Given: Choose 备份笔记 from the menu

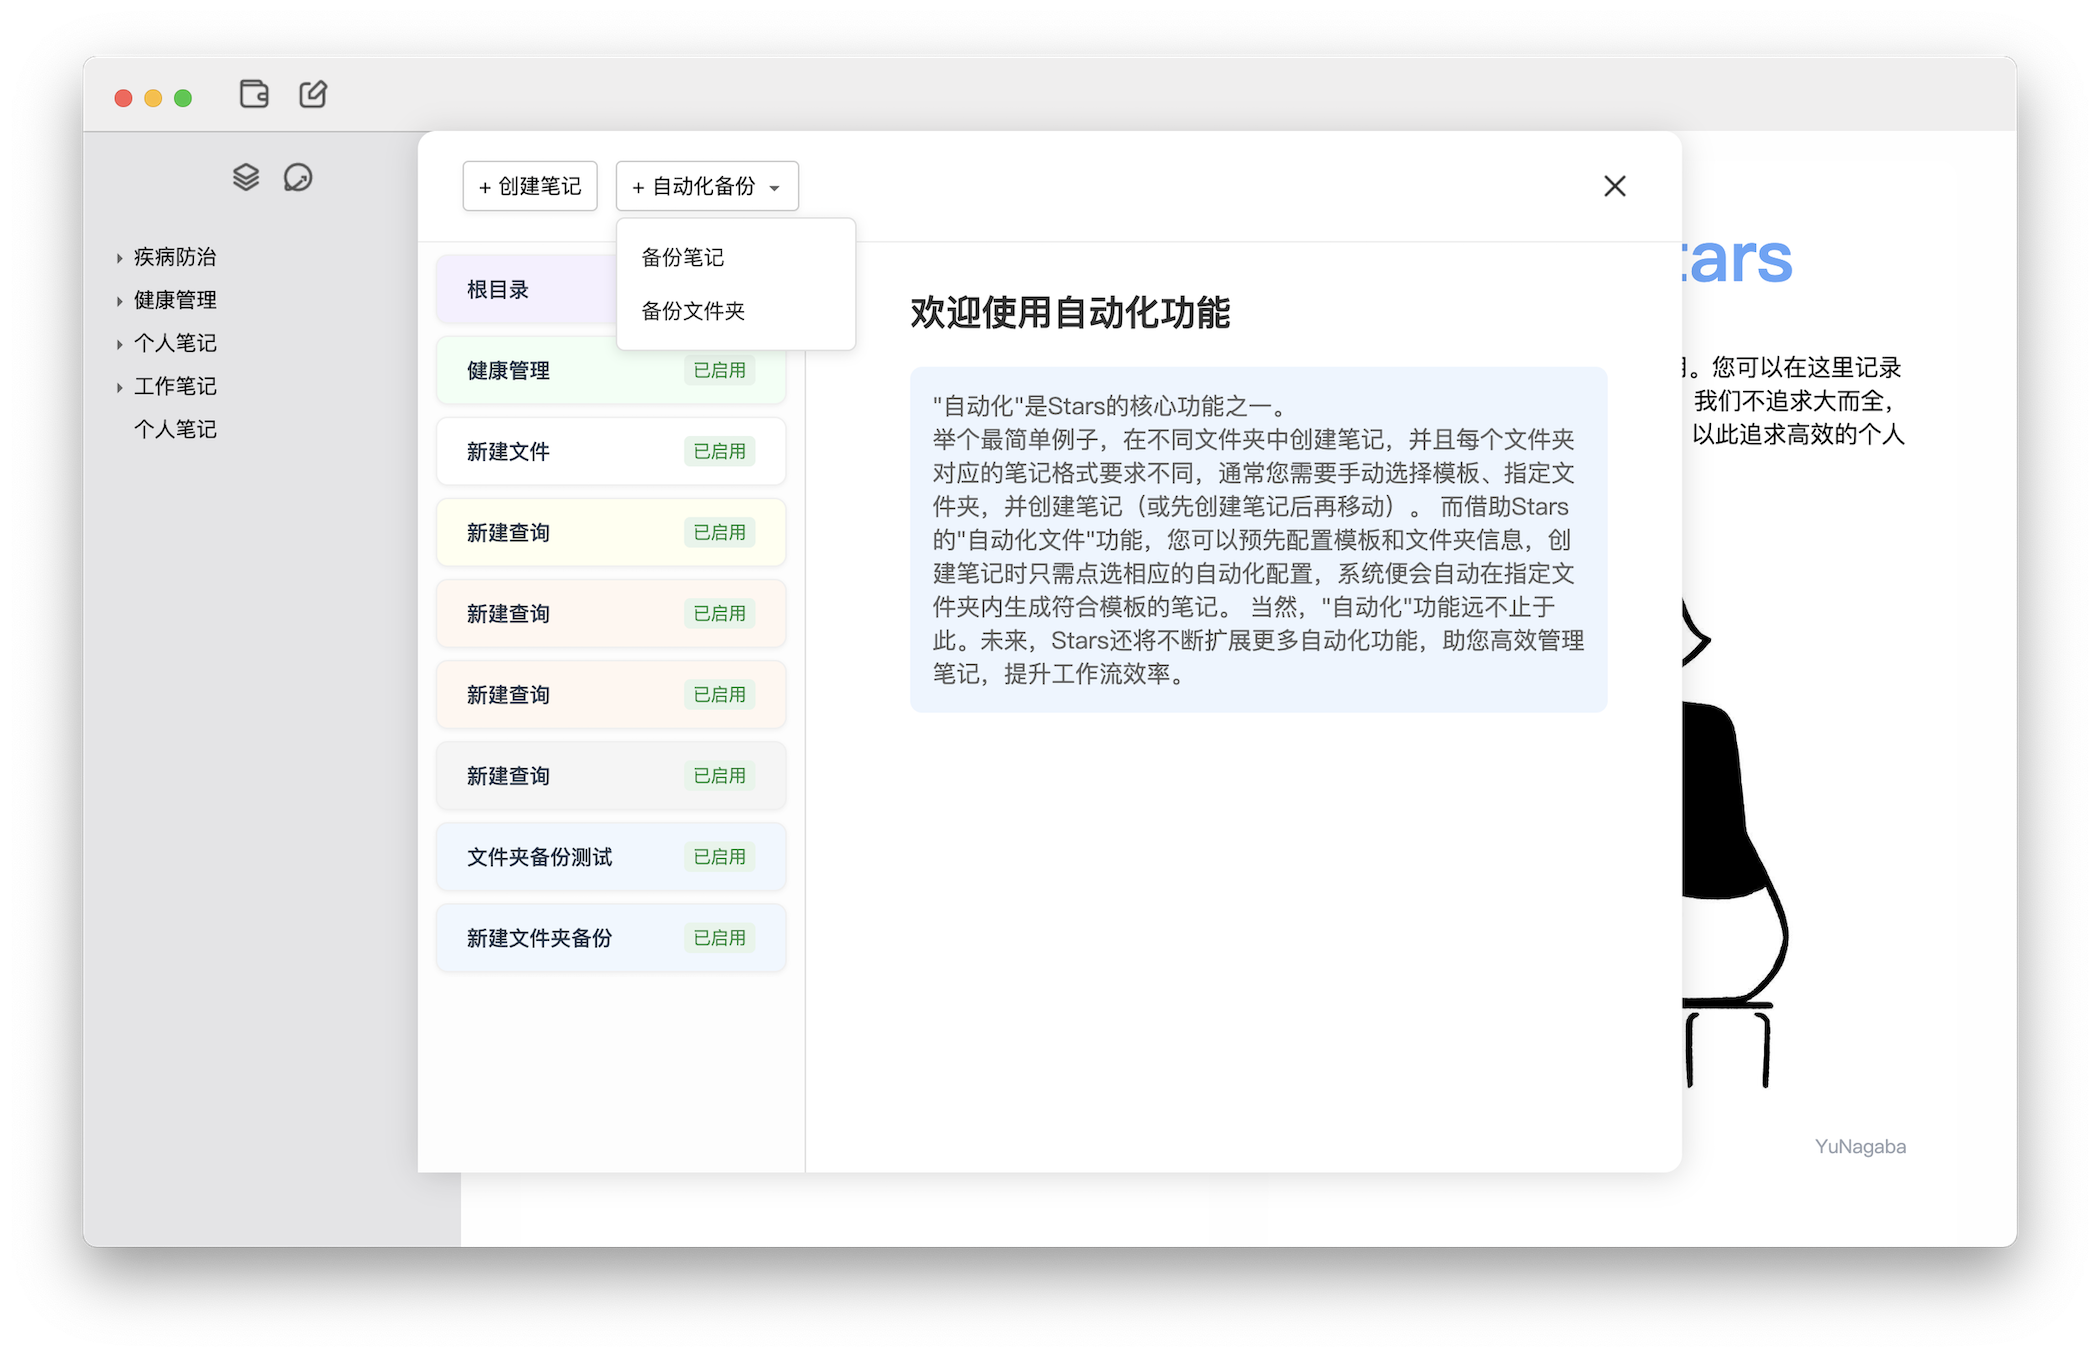Looking at the screenshot, I should pyautogui.click(x=683, y=257).
